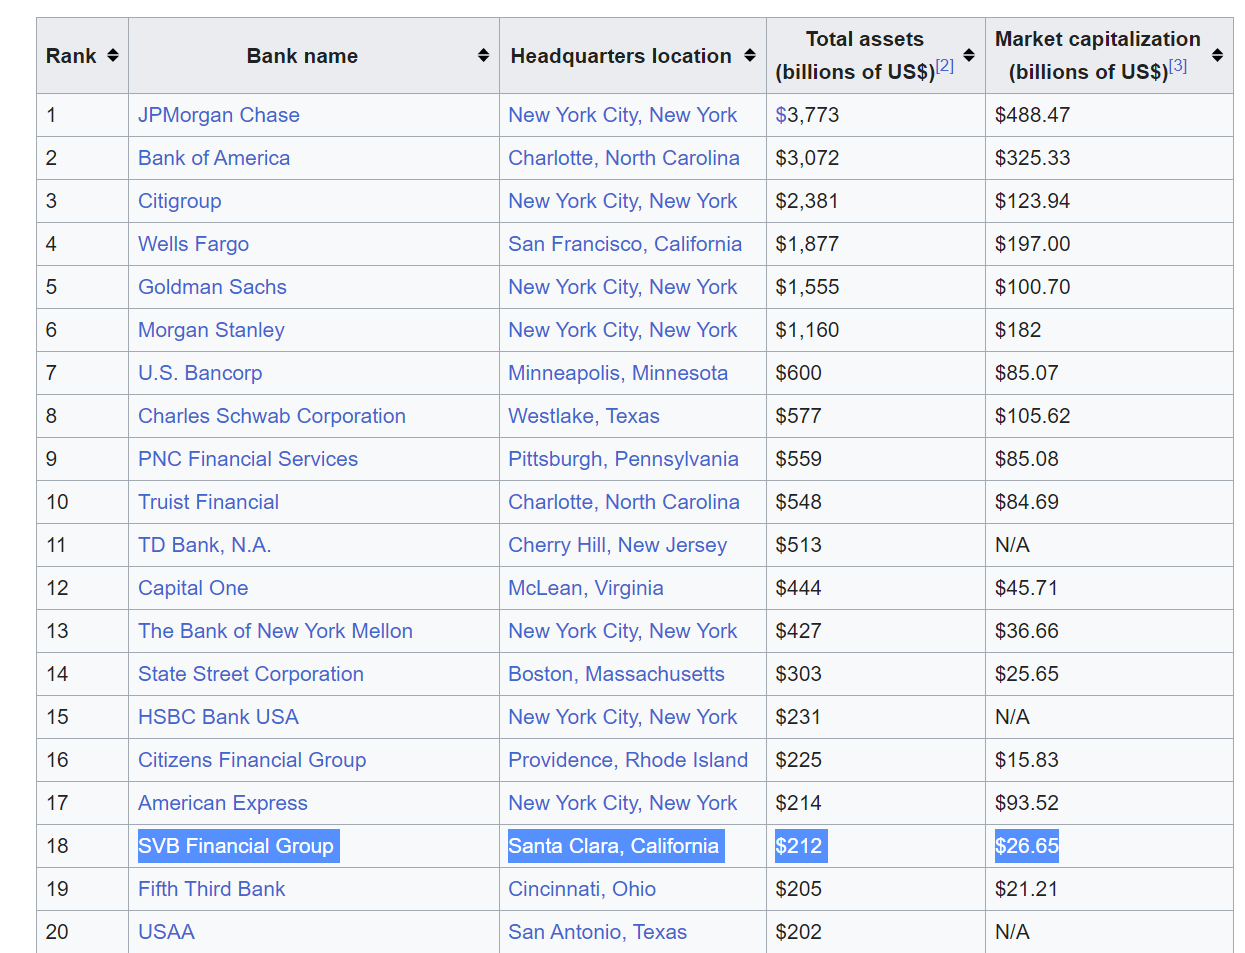The height and width of the screenshot is (953, 1245).
Task: Follow the Charles Schwab Corporation link
Action: coord(271,416)
